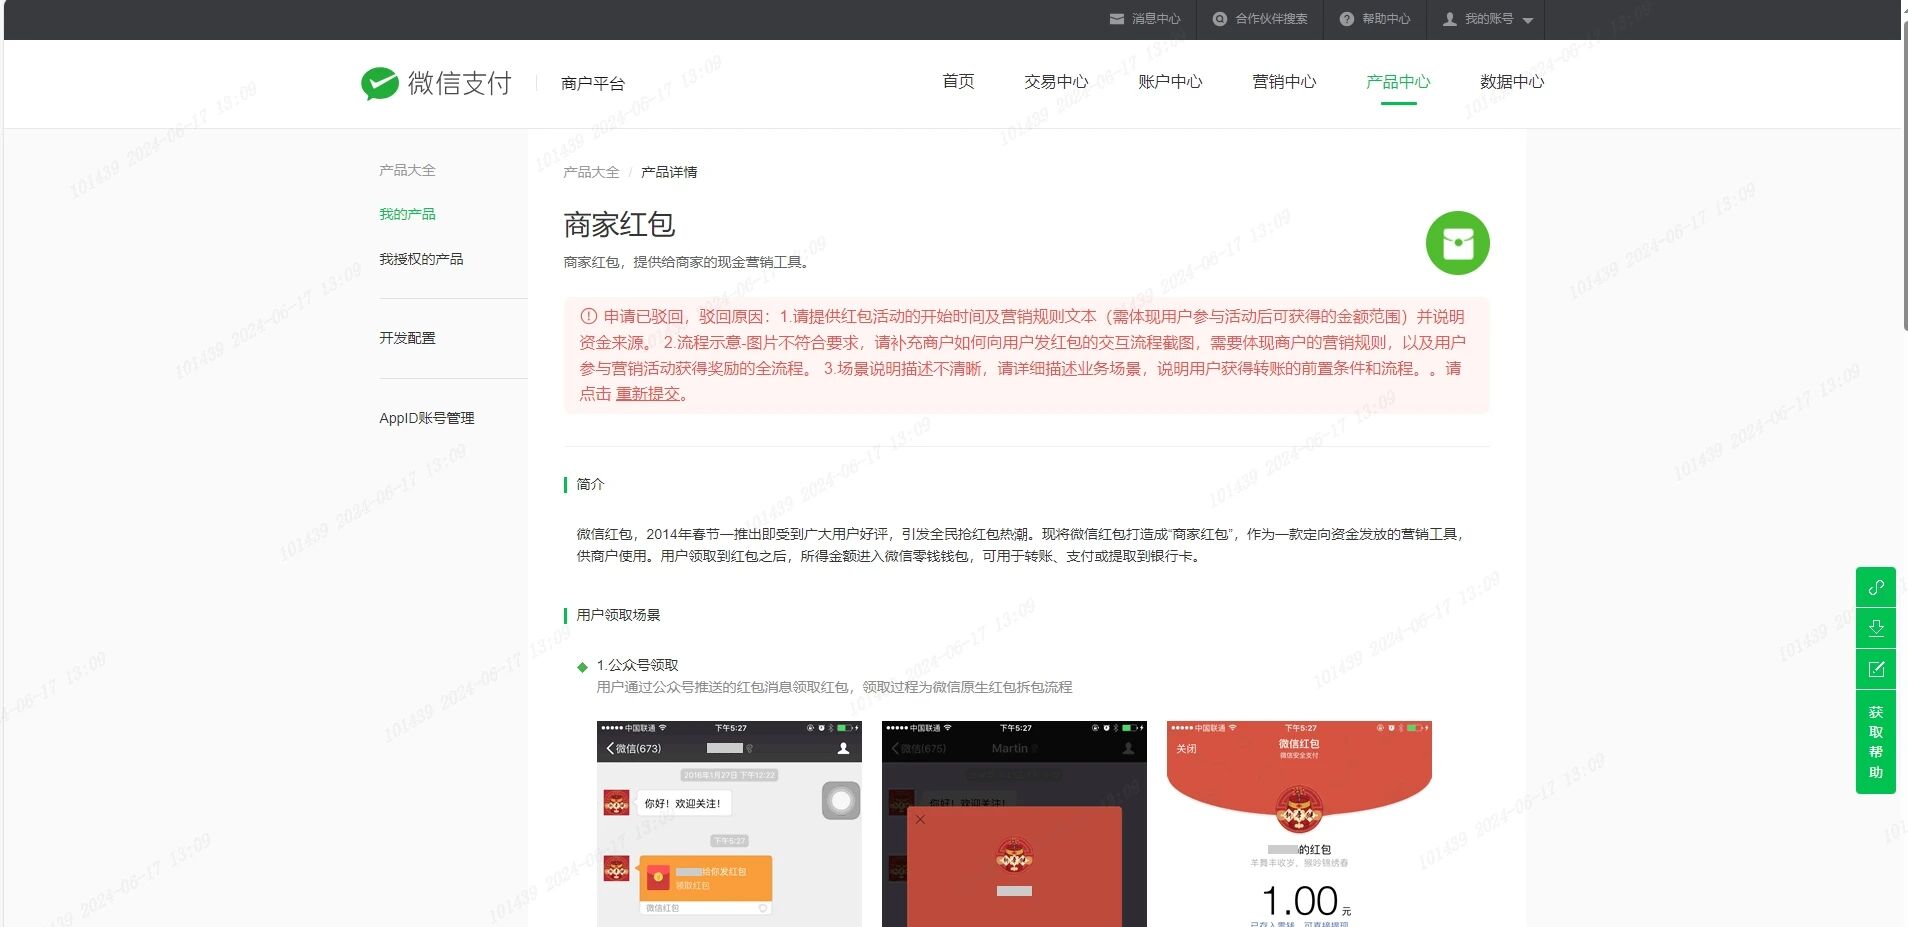The width and height of the screenshot is (1908, 927).
Task: Open the chat screenshot with 你好！欢迎关注！
Action: 729,824
